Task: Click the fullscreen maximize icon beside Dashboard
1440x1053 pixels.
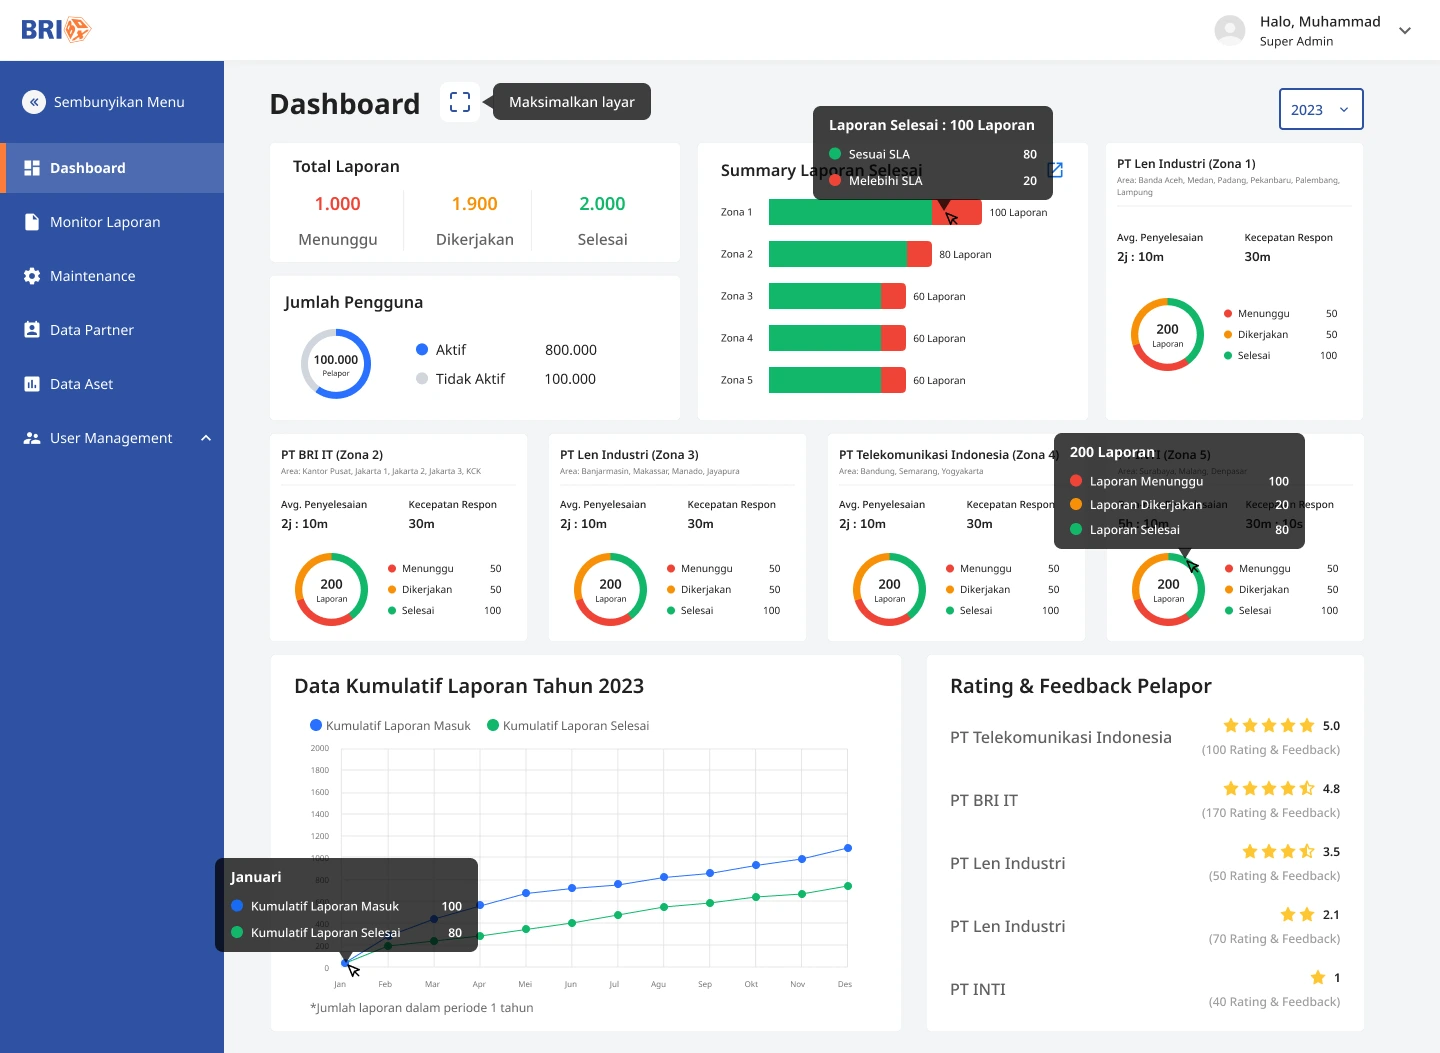Action: pyautogui.click(x=460, y=102)
